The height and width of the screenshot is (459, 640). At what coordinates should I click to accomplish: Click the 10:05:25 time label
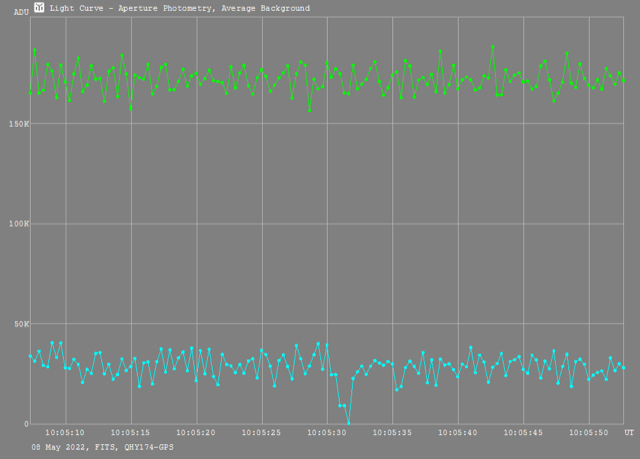tap(261, 432)
